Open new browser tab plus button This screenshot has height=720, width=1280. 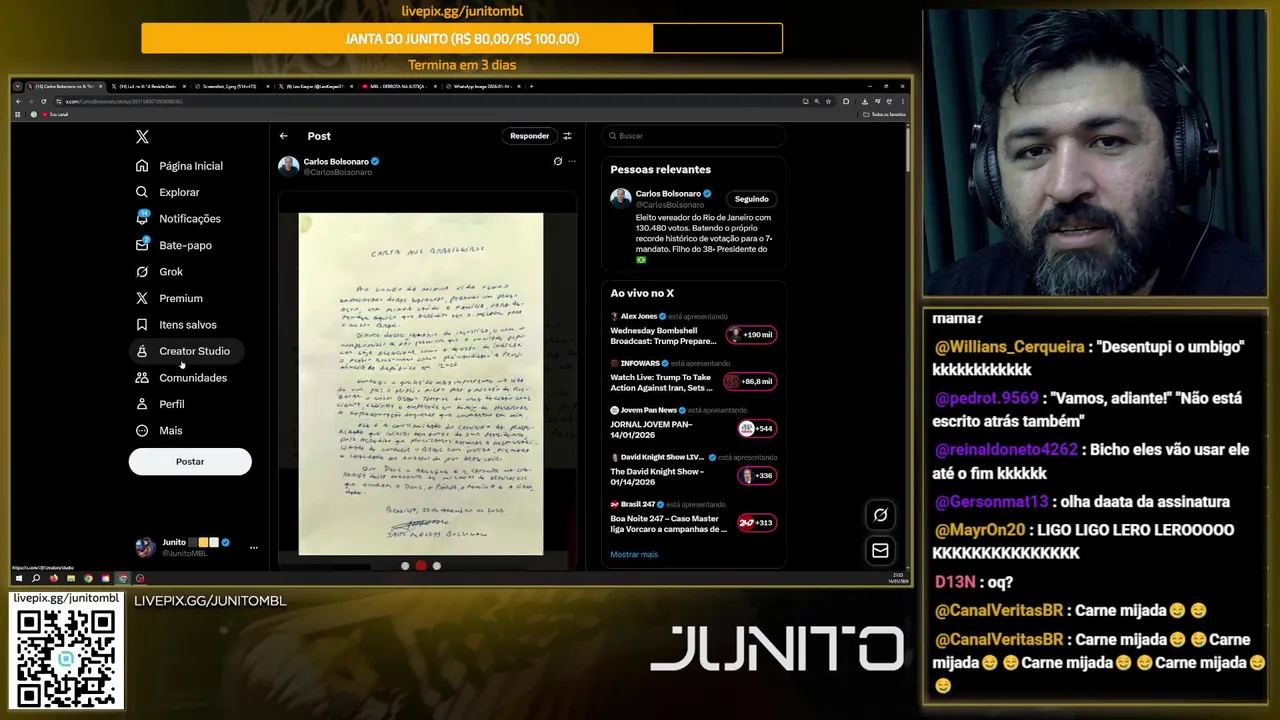531,86
